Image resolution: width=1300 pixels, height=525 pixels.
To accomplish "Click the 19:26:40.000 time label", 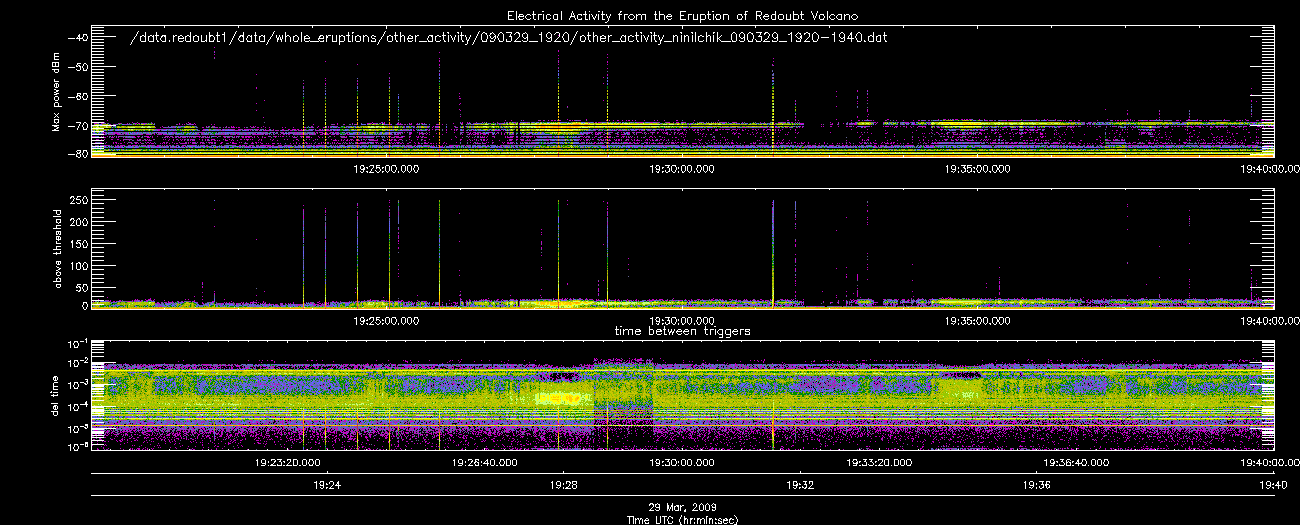I will [x=485, y=463].
